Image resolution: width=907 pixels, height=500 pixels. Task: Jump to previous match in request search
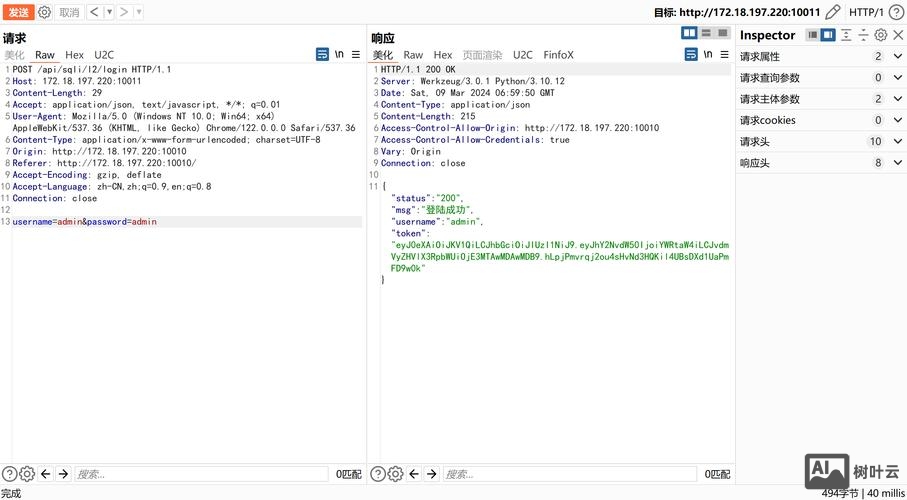click(x=46, y=474)
